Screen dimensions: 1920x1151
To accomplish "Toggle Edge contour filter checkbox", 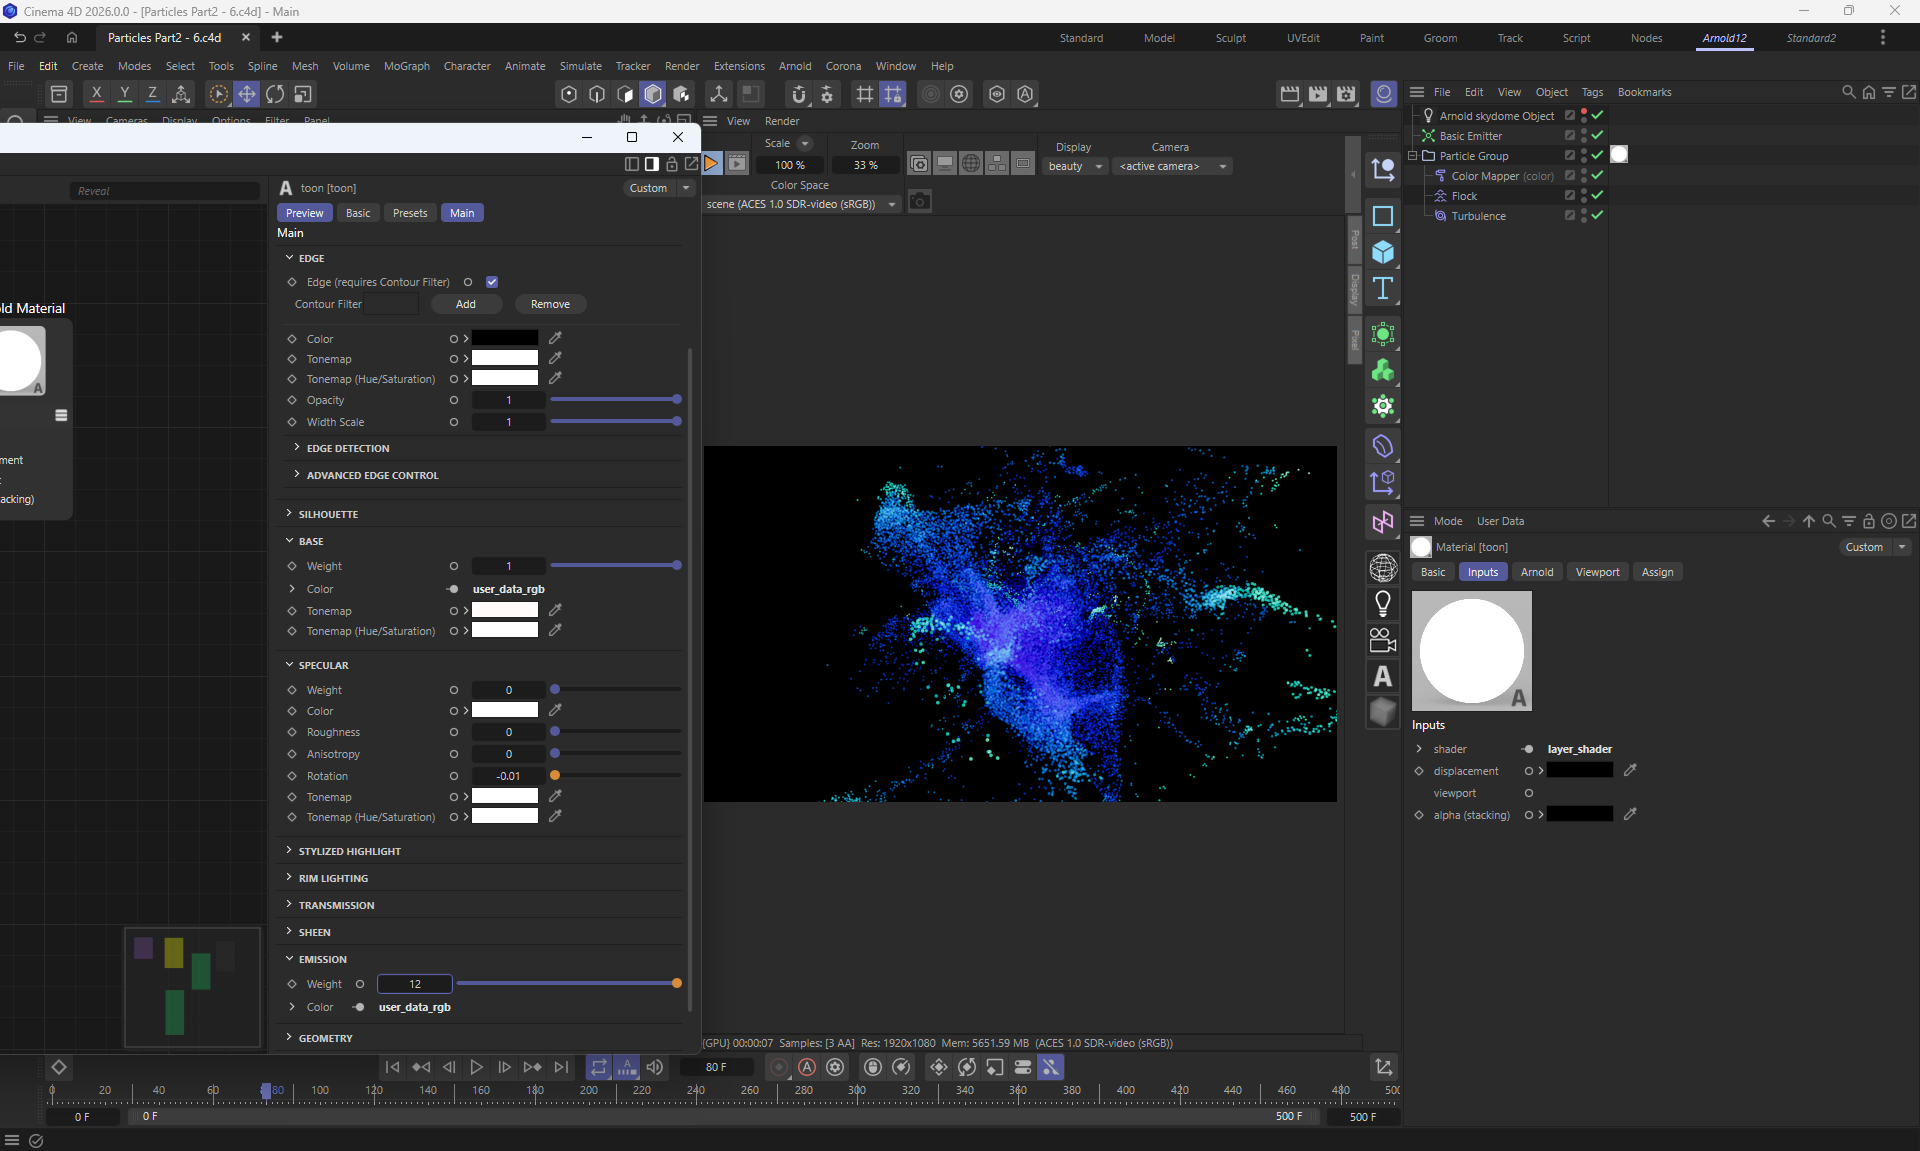I will pos(492,282).
